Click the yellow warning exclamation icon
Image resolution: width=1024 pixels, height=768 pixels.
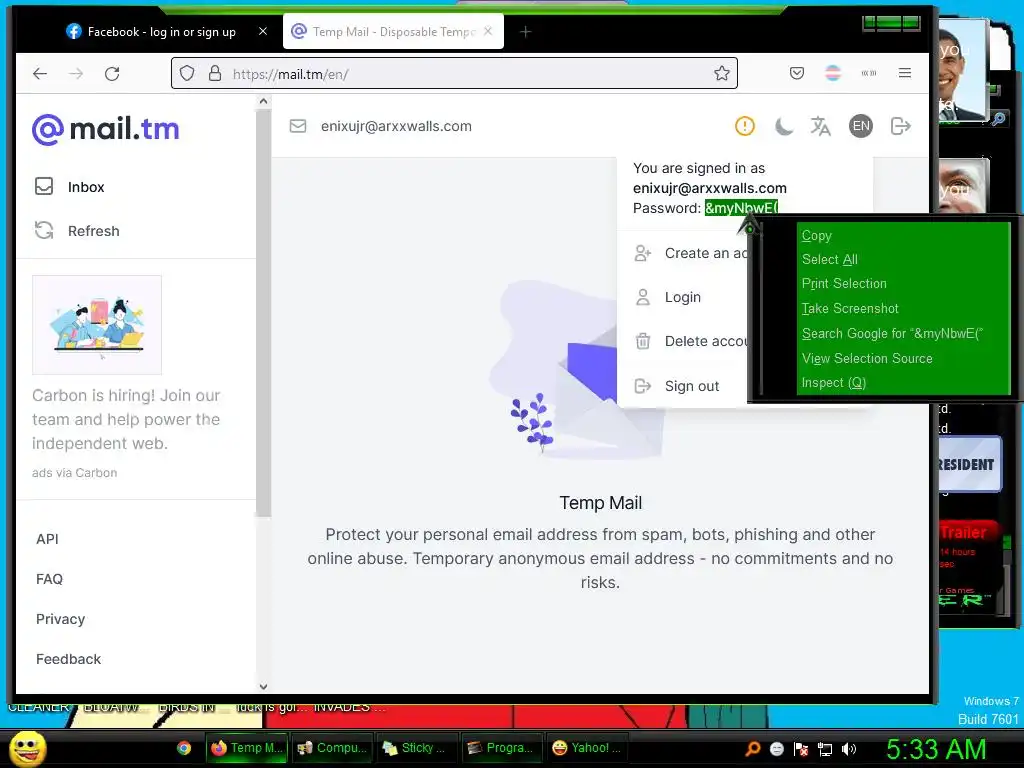click(x=744, y=126)
